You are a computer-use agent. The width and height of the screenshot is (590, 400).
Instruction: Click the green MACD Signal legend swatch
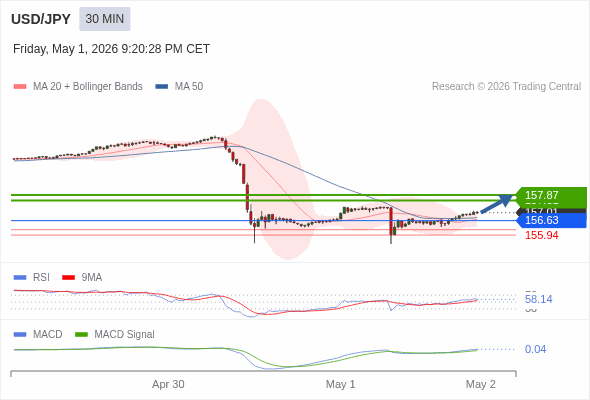tap(81, 335)
